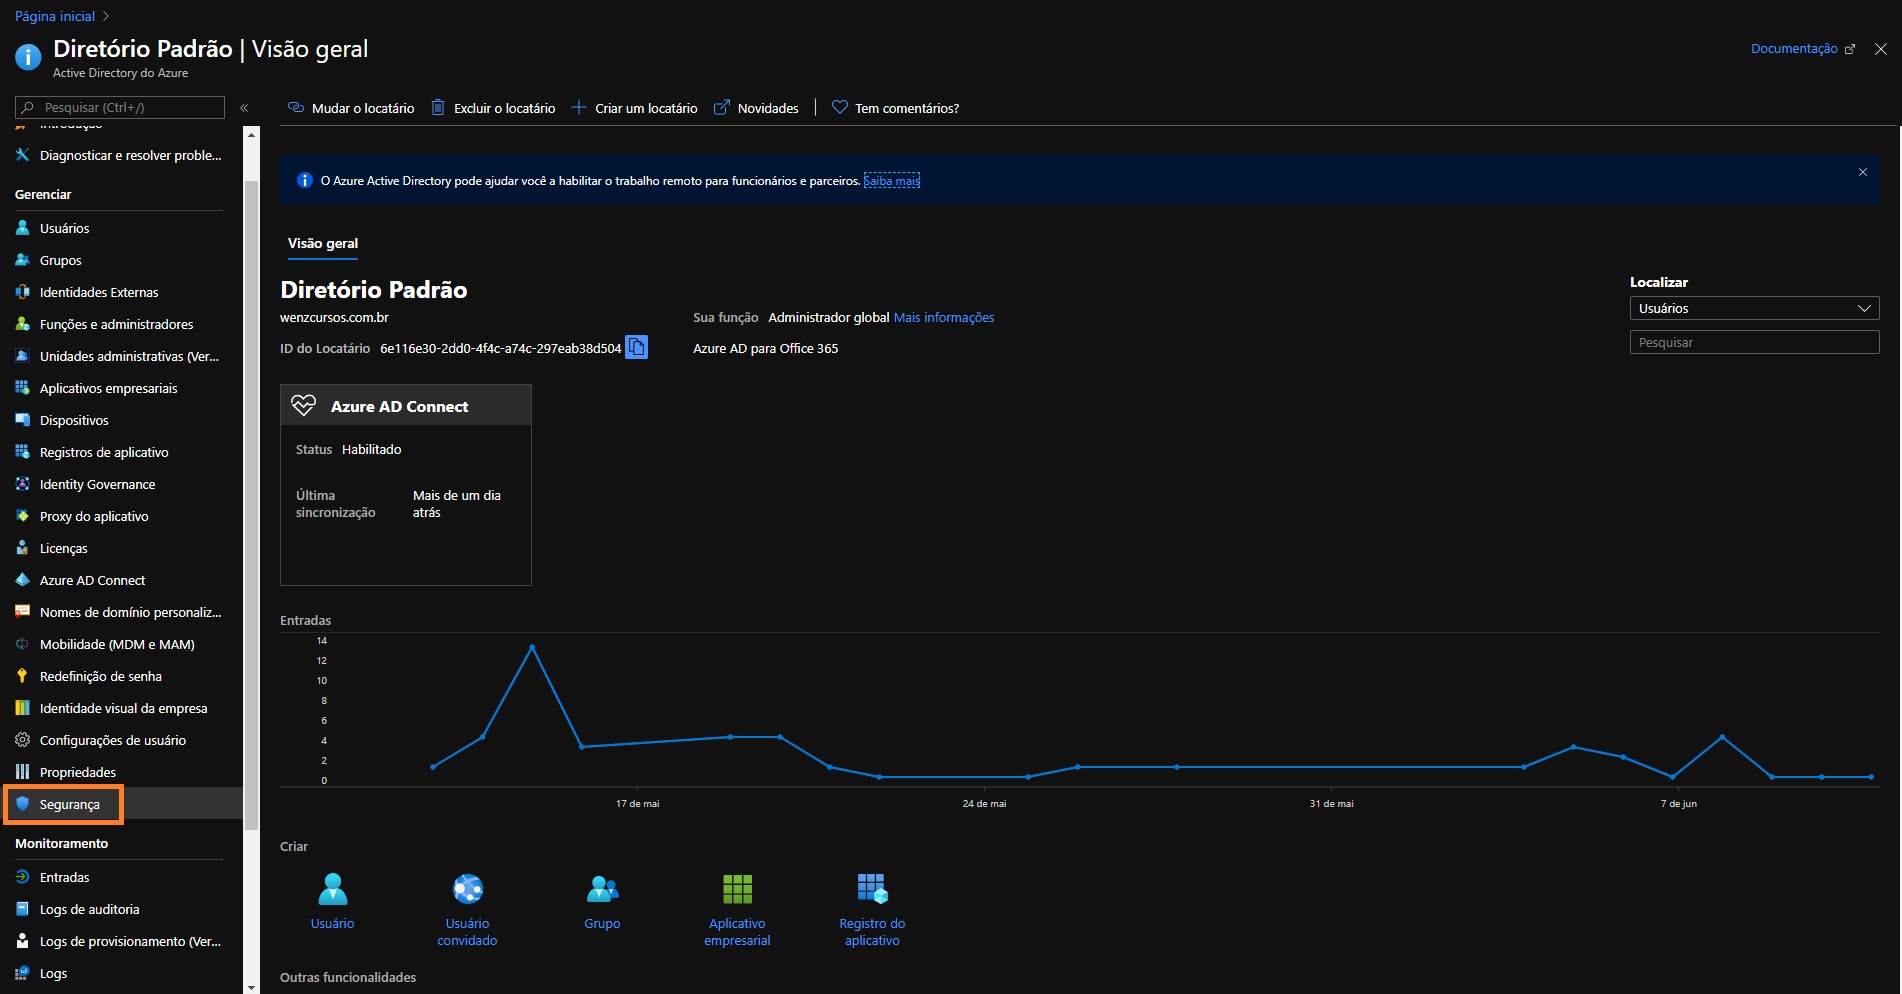Viewport: 1902px width, 994px height.
Task: Copy the tenant ID with the copy icon
Action: [x=636, y=347]
